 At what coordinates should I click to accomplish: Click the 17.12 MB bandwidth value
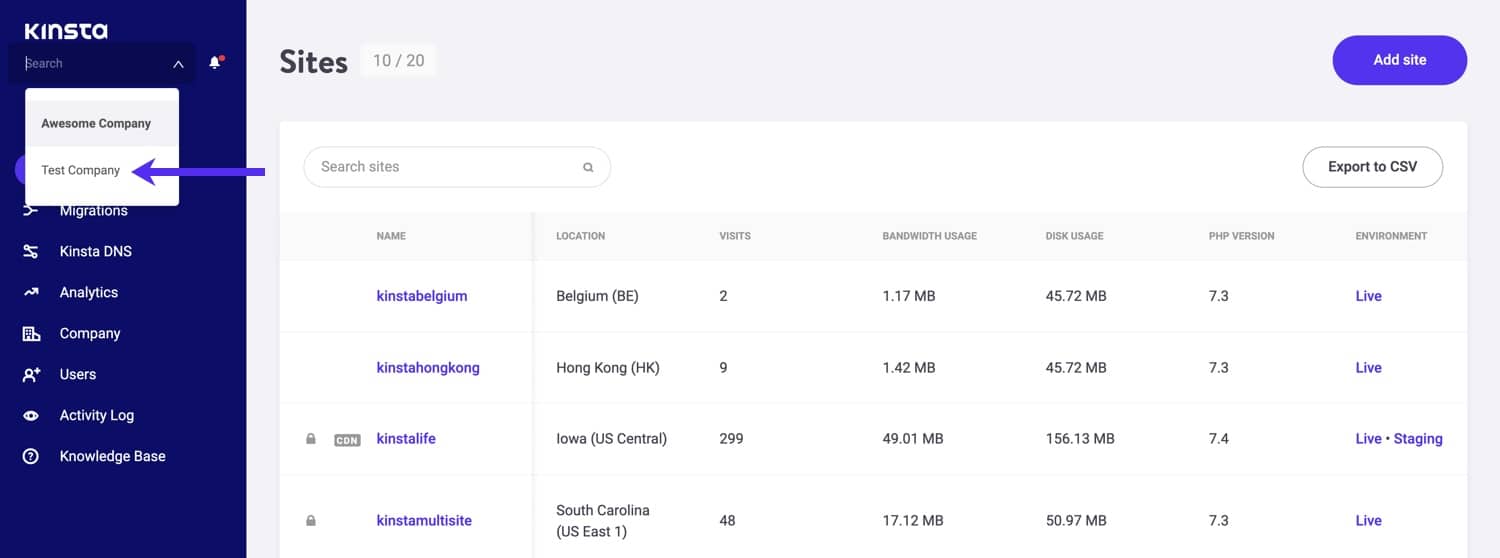(x=912, y=521)
